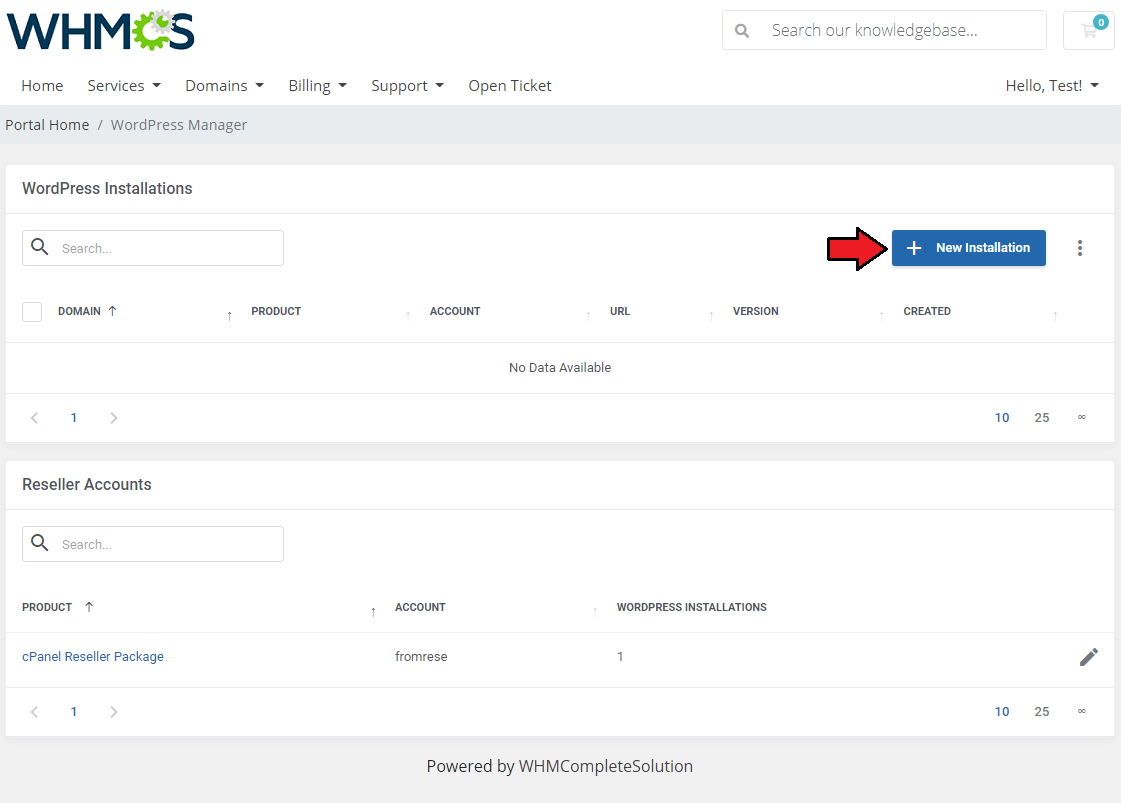Expand the Billing dropdown menu
The width and height of the screenshot is (1121, 803).
click(317, 86)
